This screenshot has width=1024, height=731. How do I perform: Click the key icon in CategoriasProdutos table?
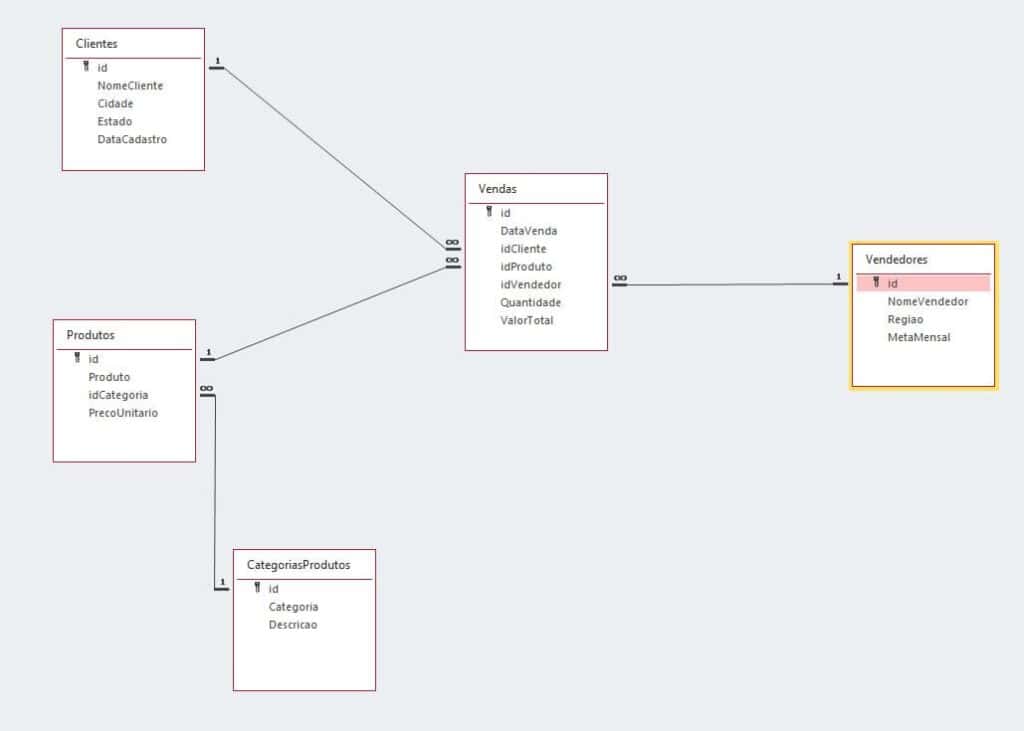(x=257, y=588)
